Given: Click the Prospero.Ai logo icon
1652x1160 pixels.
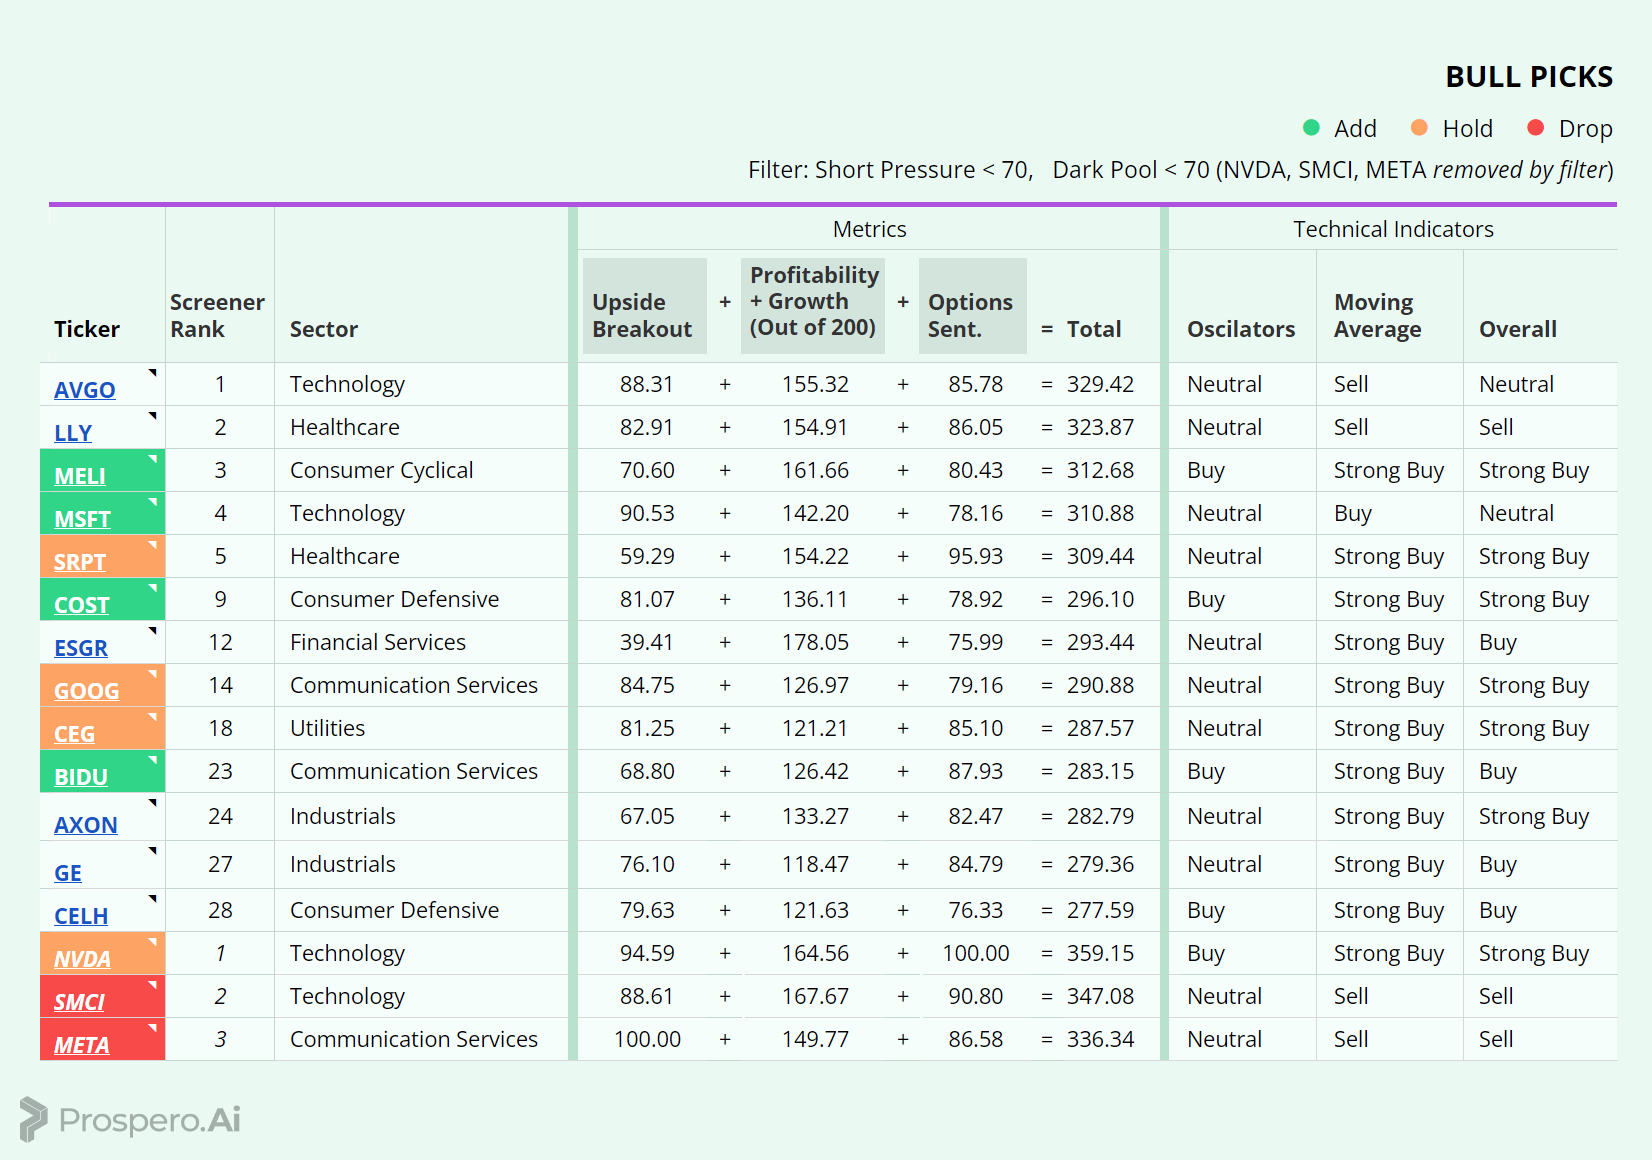Looking at the screenshot, I should (33, 1119).
